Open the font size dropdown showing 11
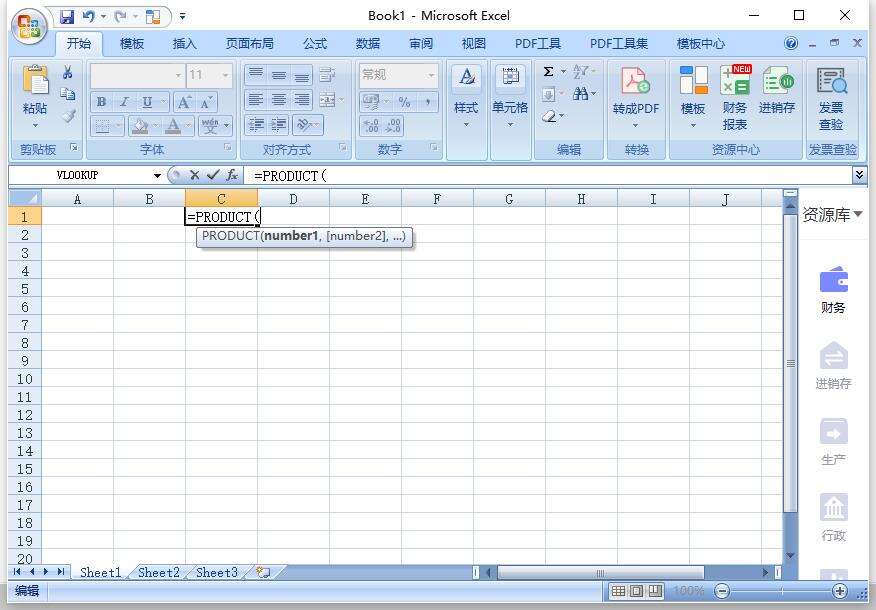The width and height of the screenshot is (876, 610). [225, 75]
